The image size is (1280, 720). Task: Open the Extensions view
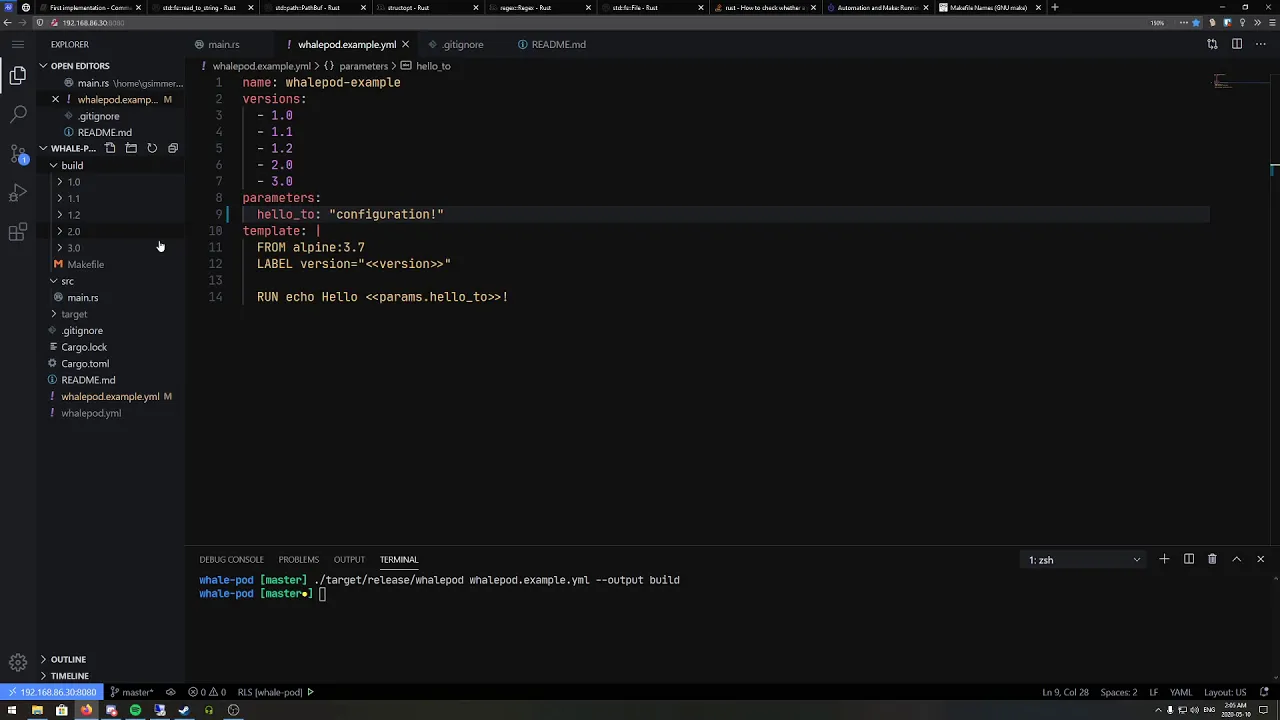pyautogui.click(x=18, y=232)
